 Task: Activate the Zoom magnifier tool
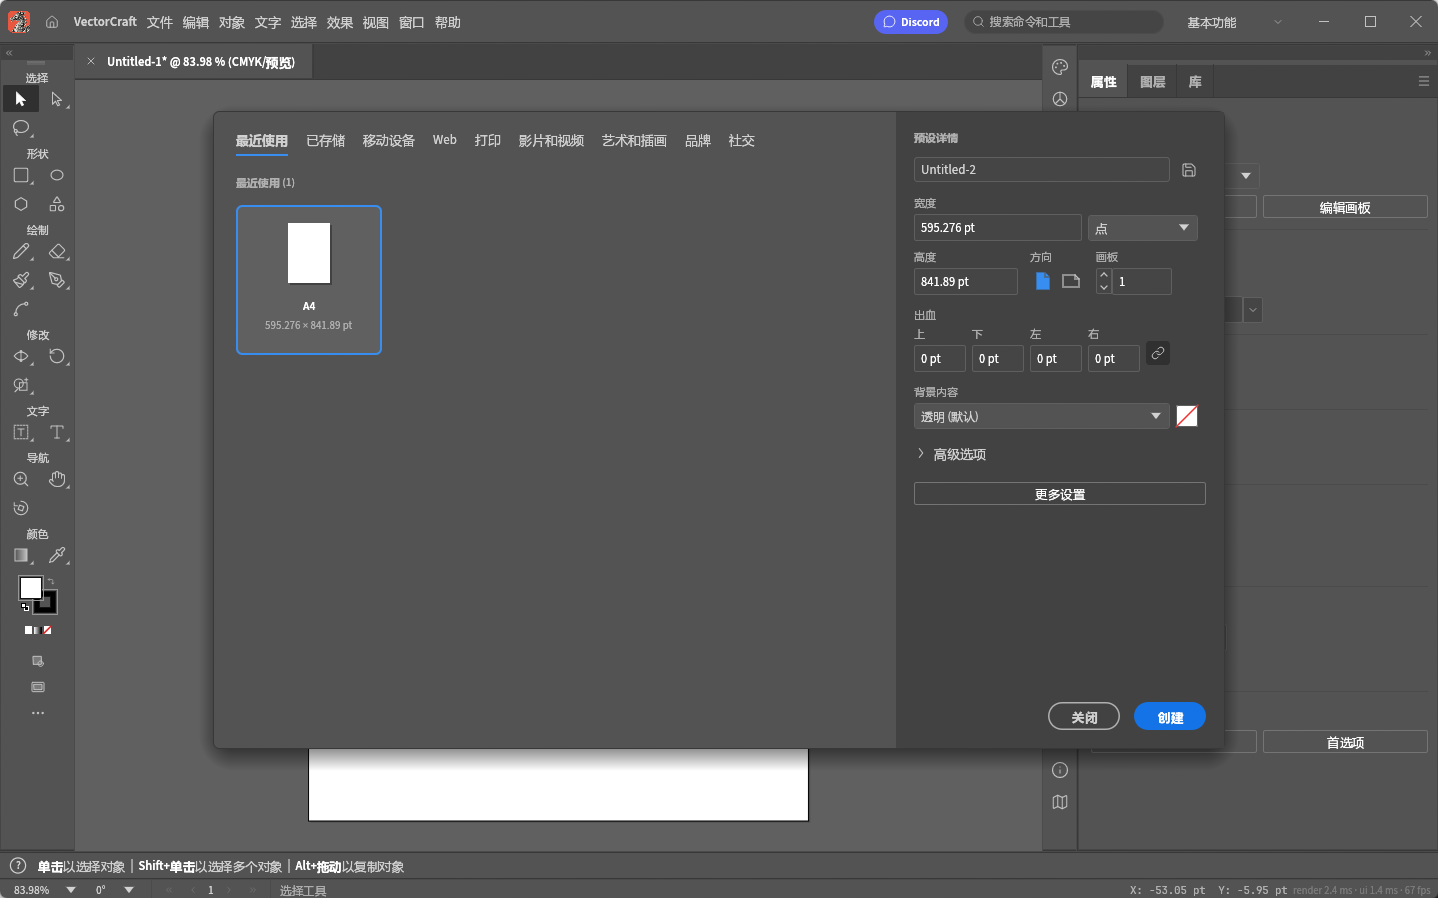click(21, 480)
